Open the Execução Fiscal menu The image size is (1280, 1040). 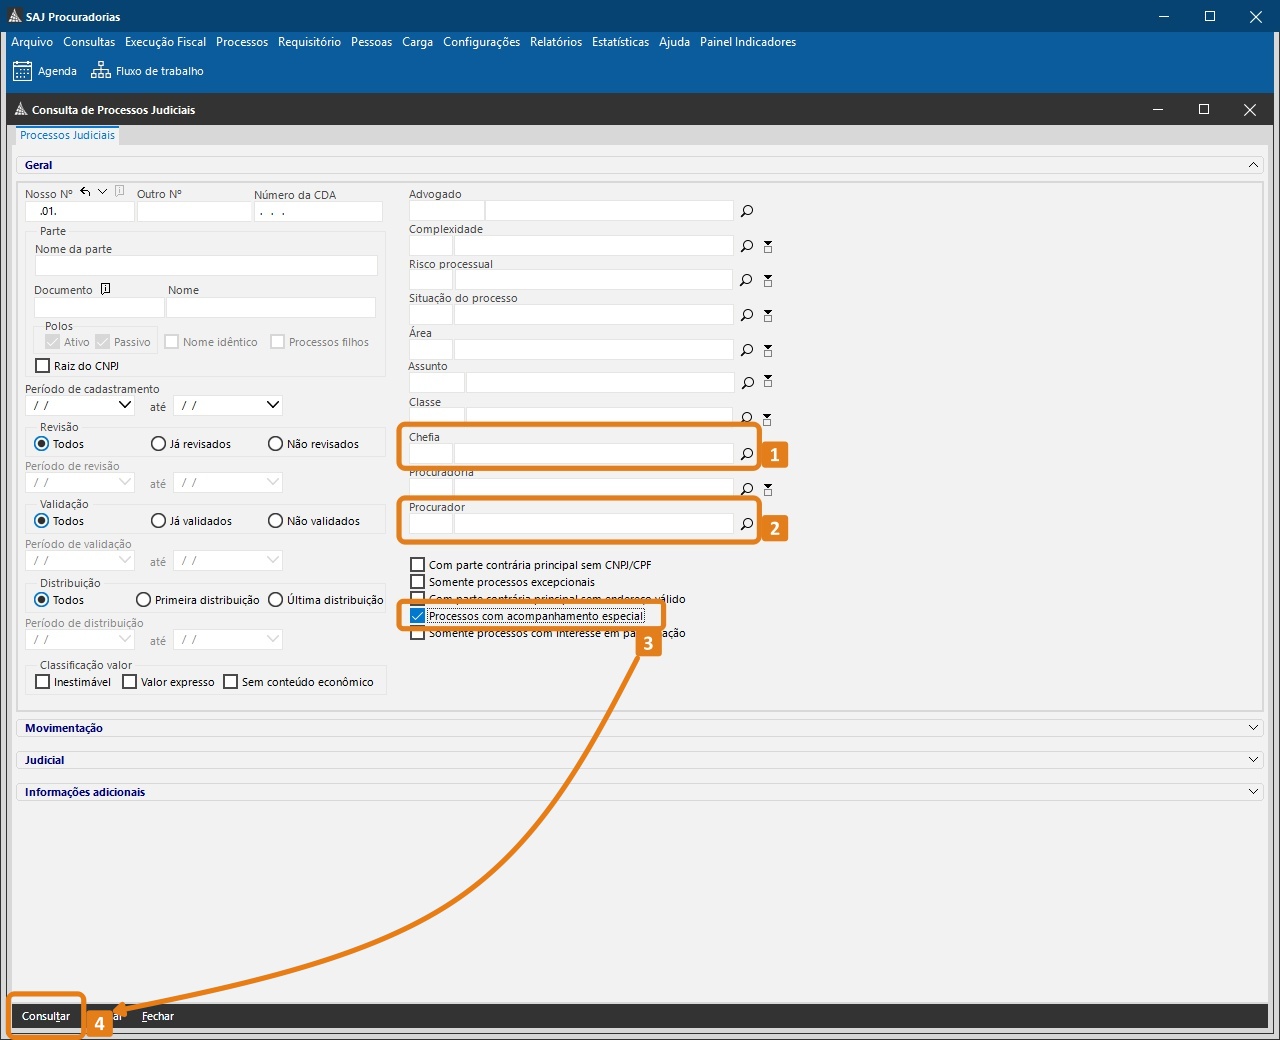(x=165, y=42)
